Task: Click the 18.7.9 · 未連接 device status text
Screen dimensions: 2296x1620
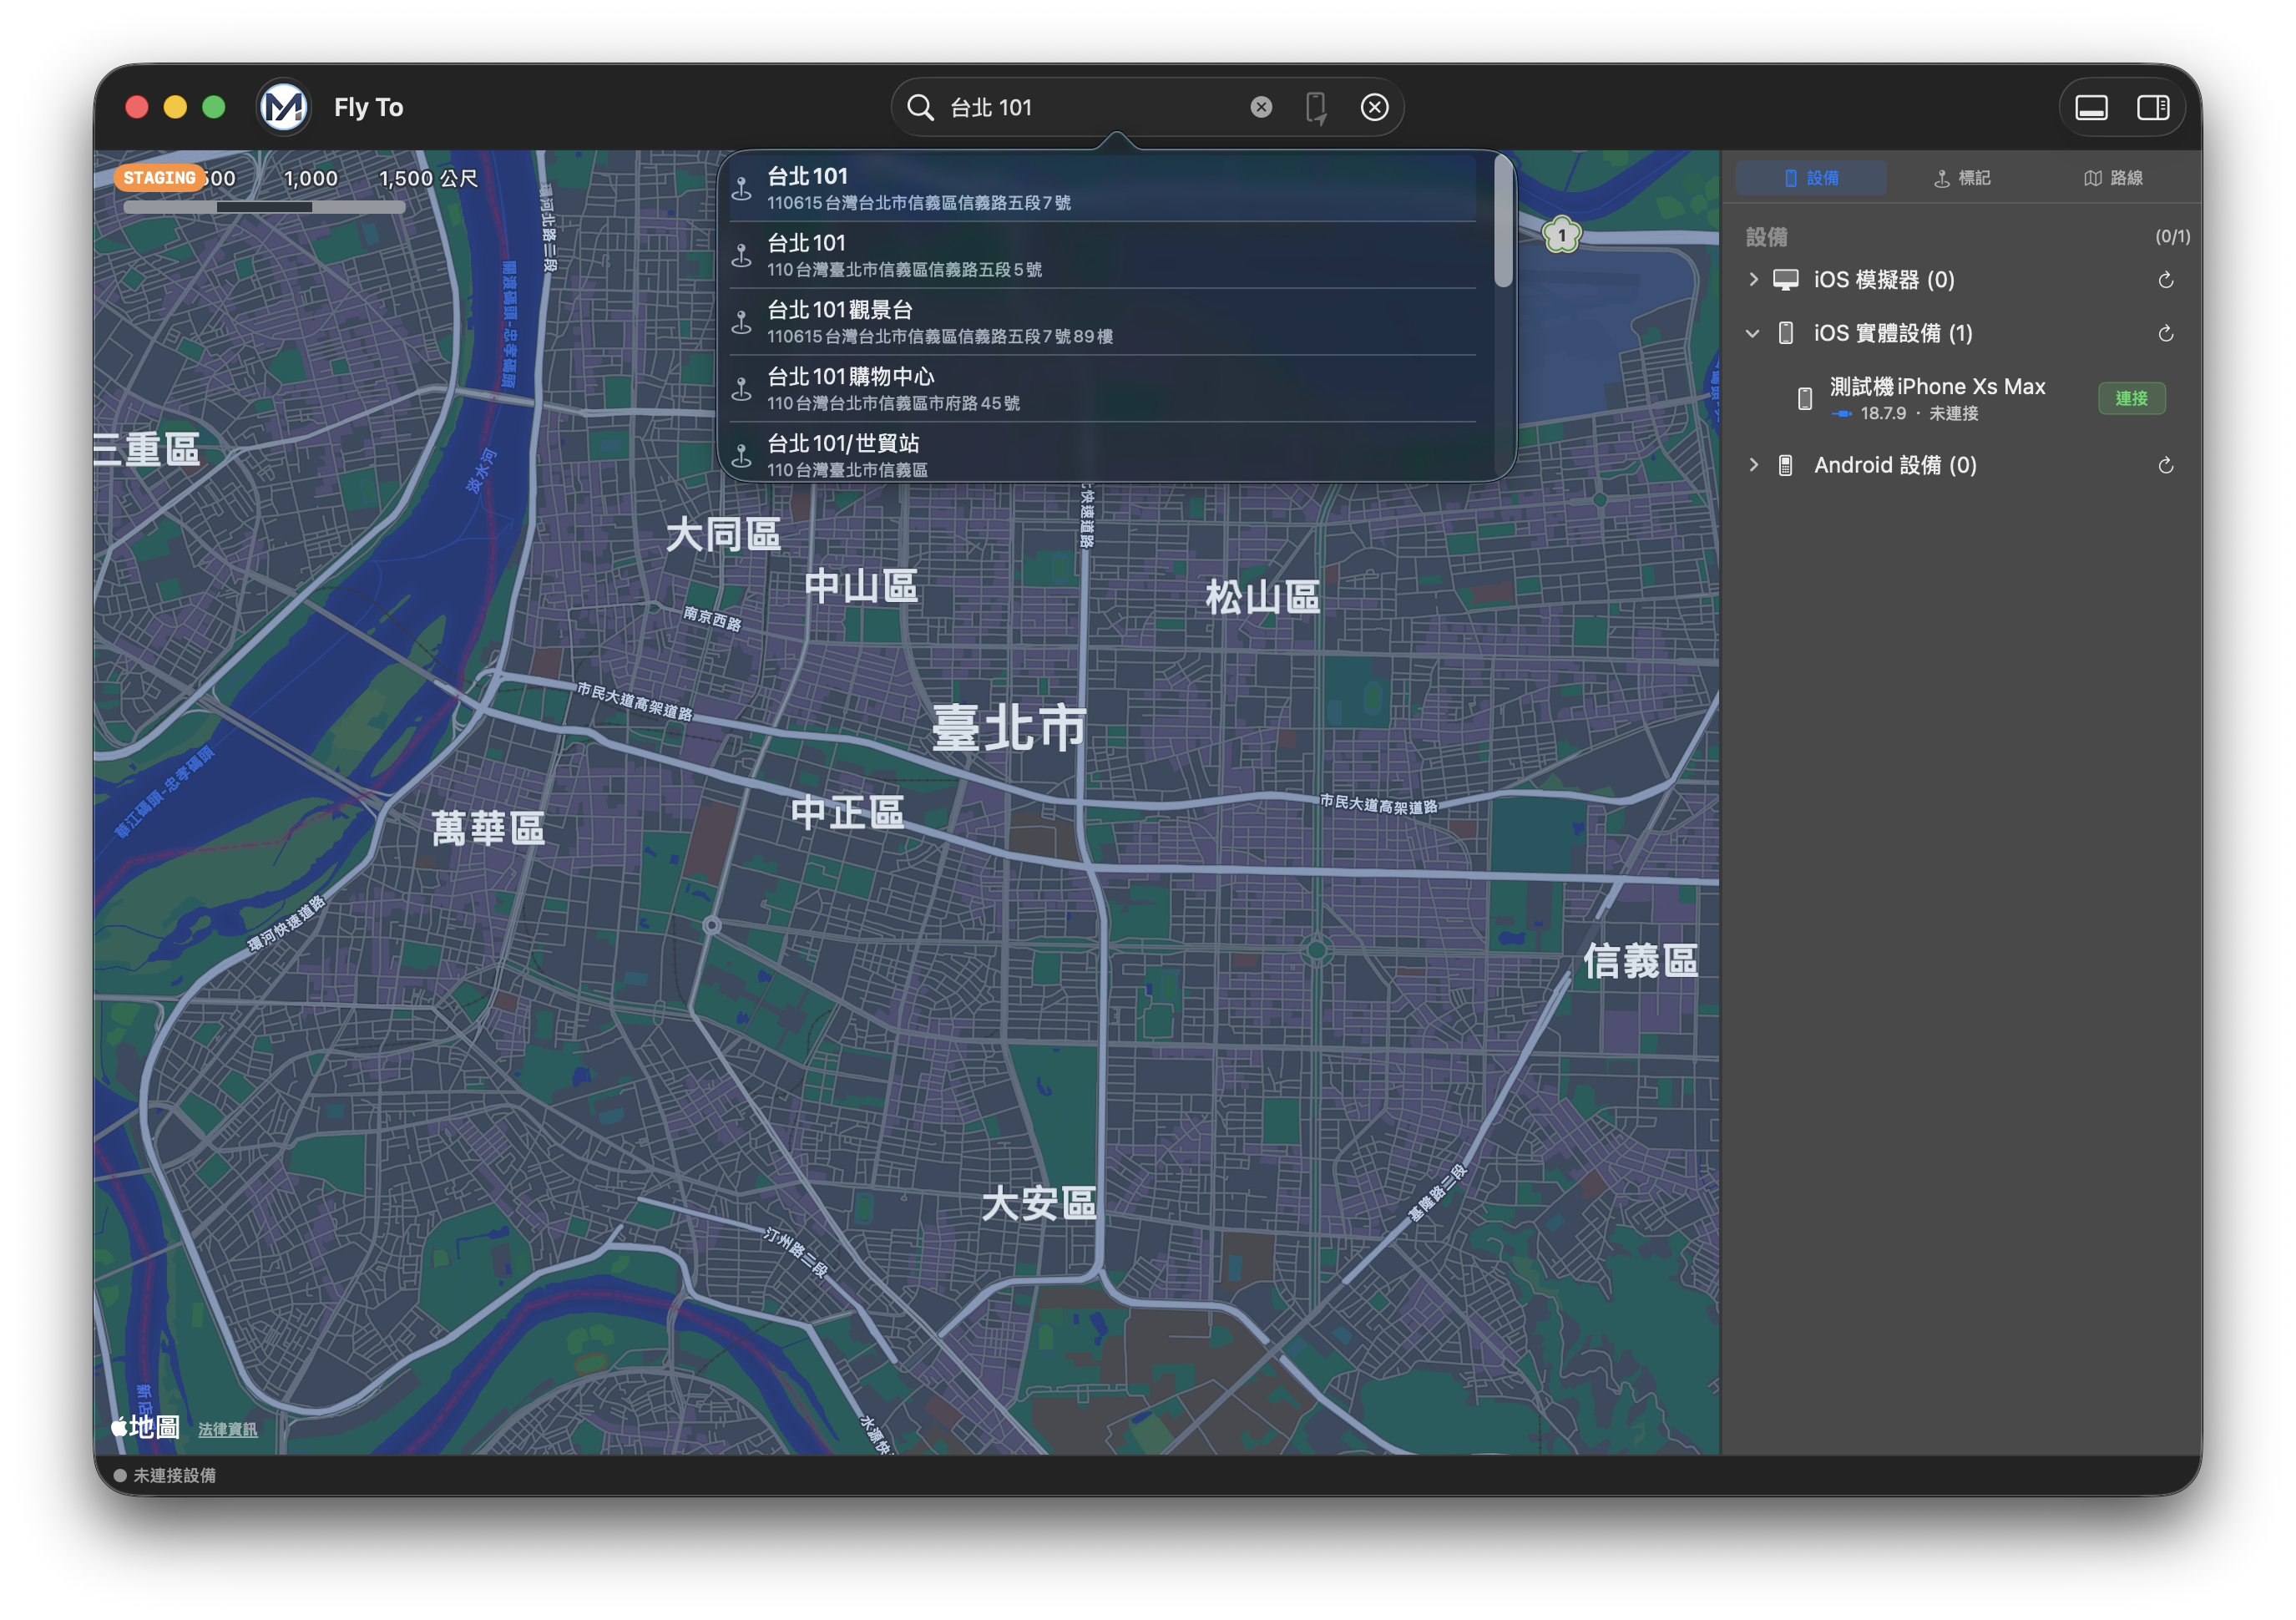Action: 1918,414
